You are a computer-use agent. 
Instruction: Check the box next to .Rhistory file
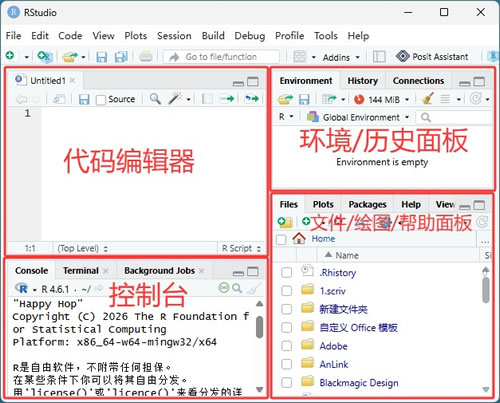tap(286, 273)
